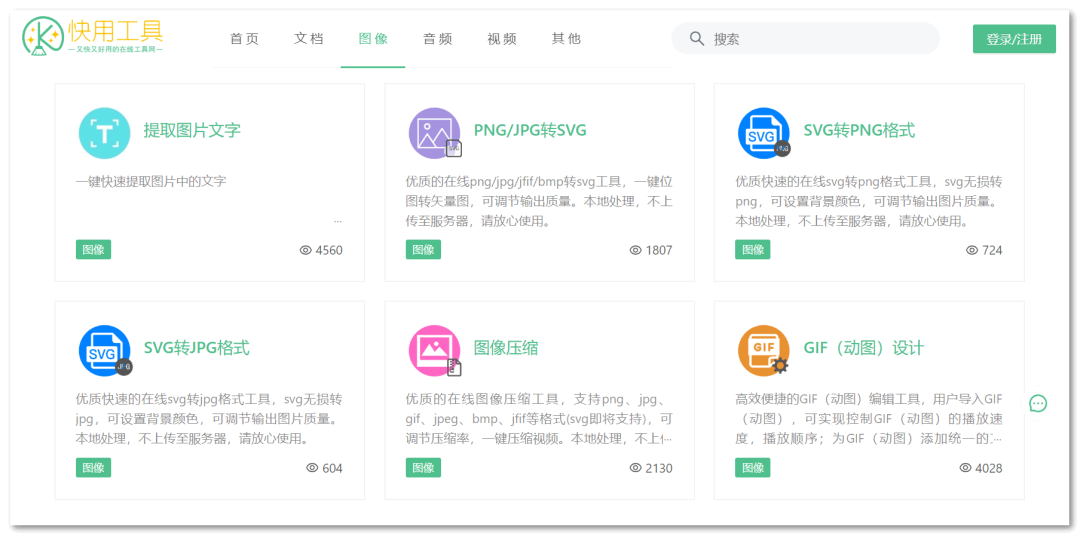
Task: Select the 音频 navigation tab
Action: click(x=437, y=39)
